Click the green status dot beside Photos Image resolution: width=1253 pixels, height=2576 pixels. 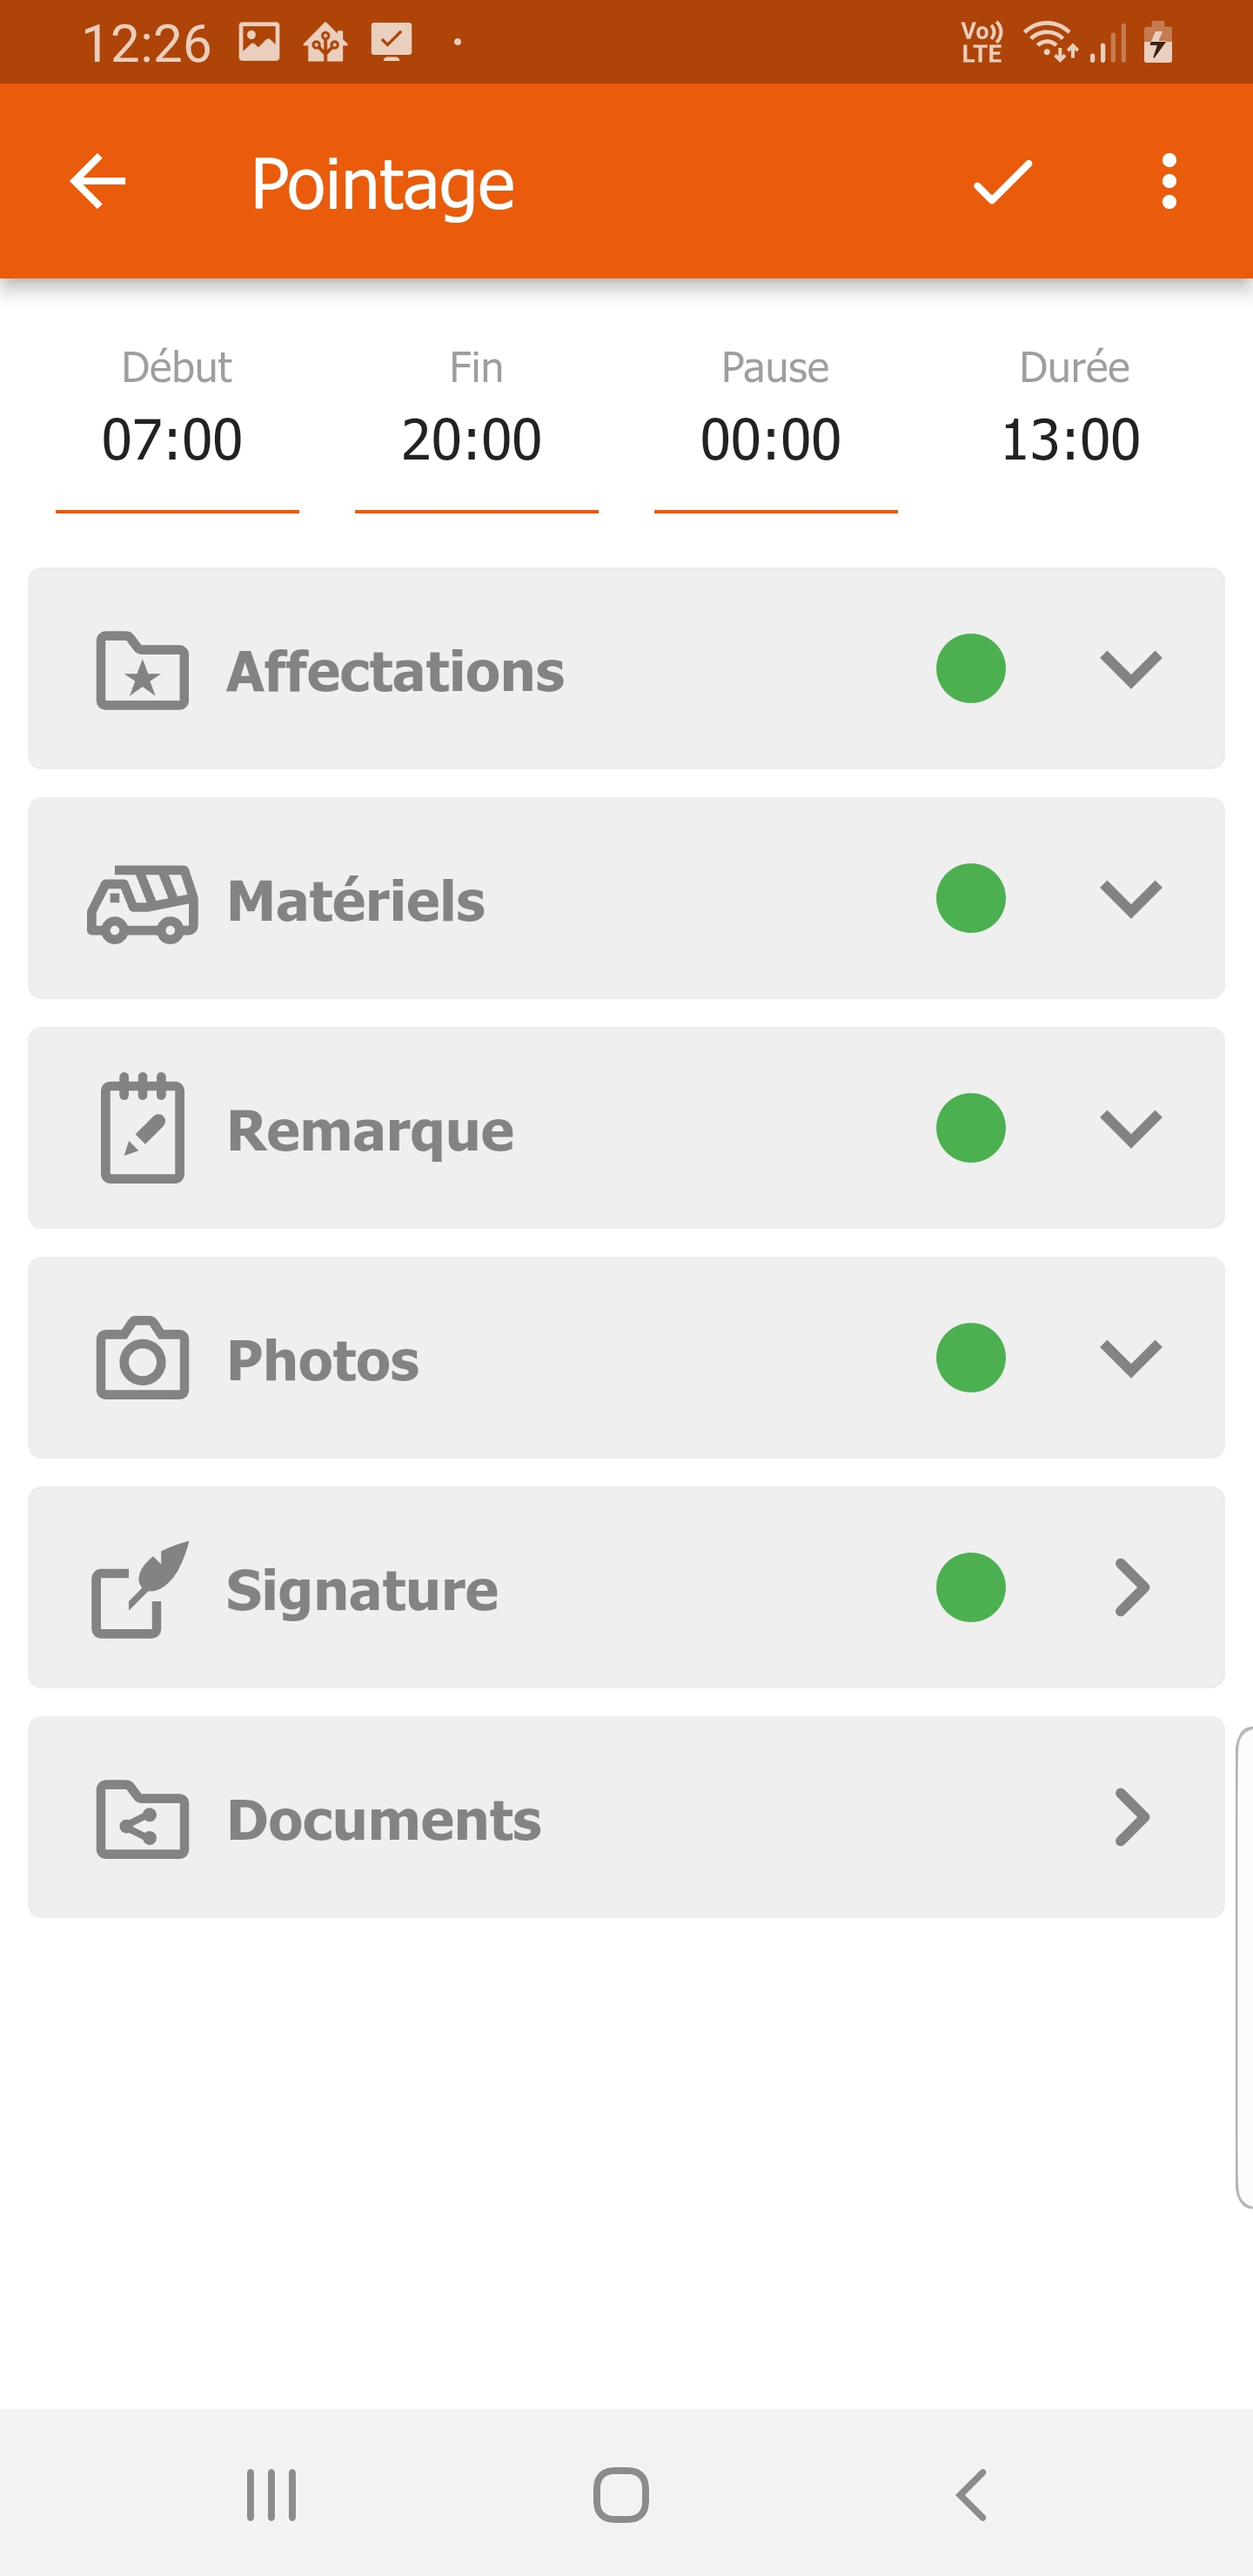coord(970,1358)
